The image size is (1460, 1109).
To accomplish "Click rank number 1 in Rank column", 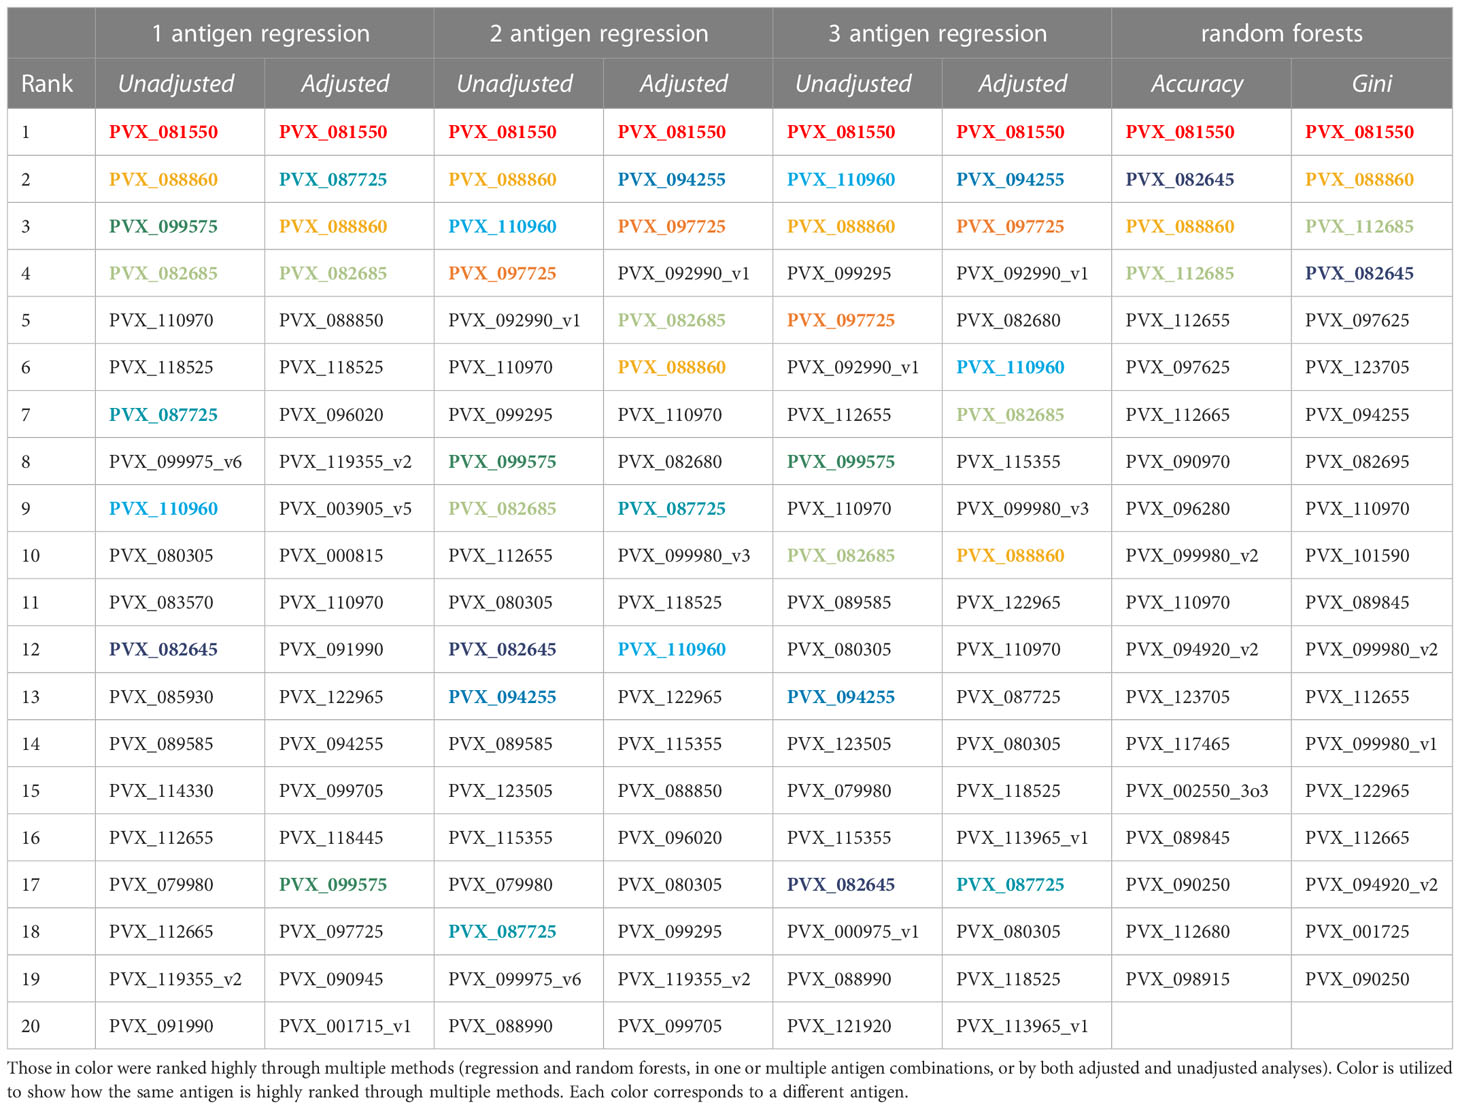I will coord(26,132).
